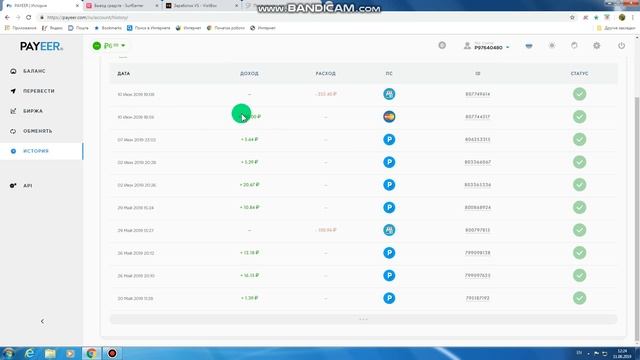The height and width of the screenshot is (360, 640).
Task: Click the +16.13 income amount
Action: click(249, 276)
